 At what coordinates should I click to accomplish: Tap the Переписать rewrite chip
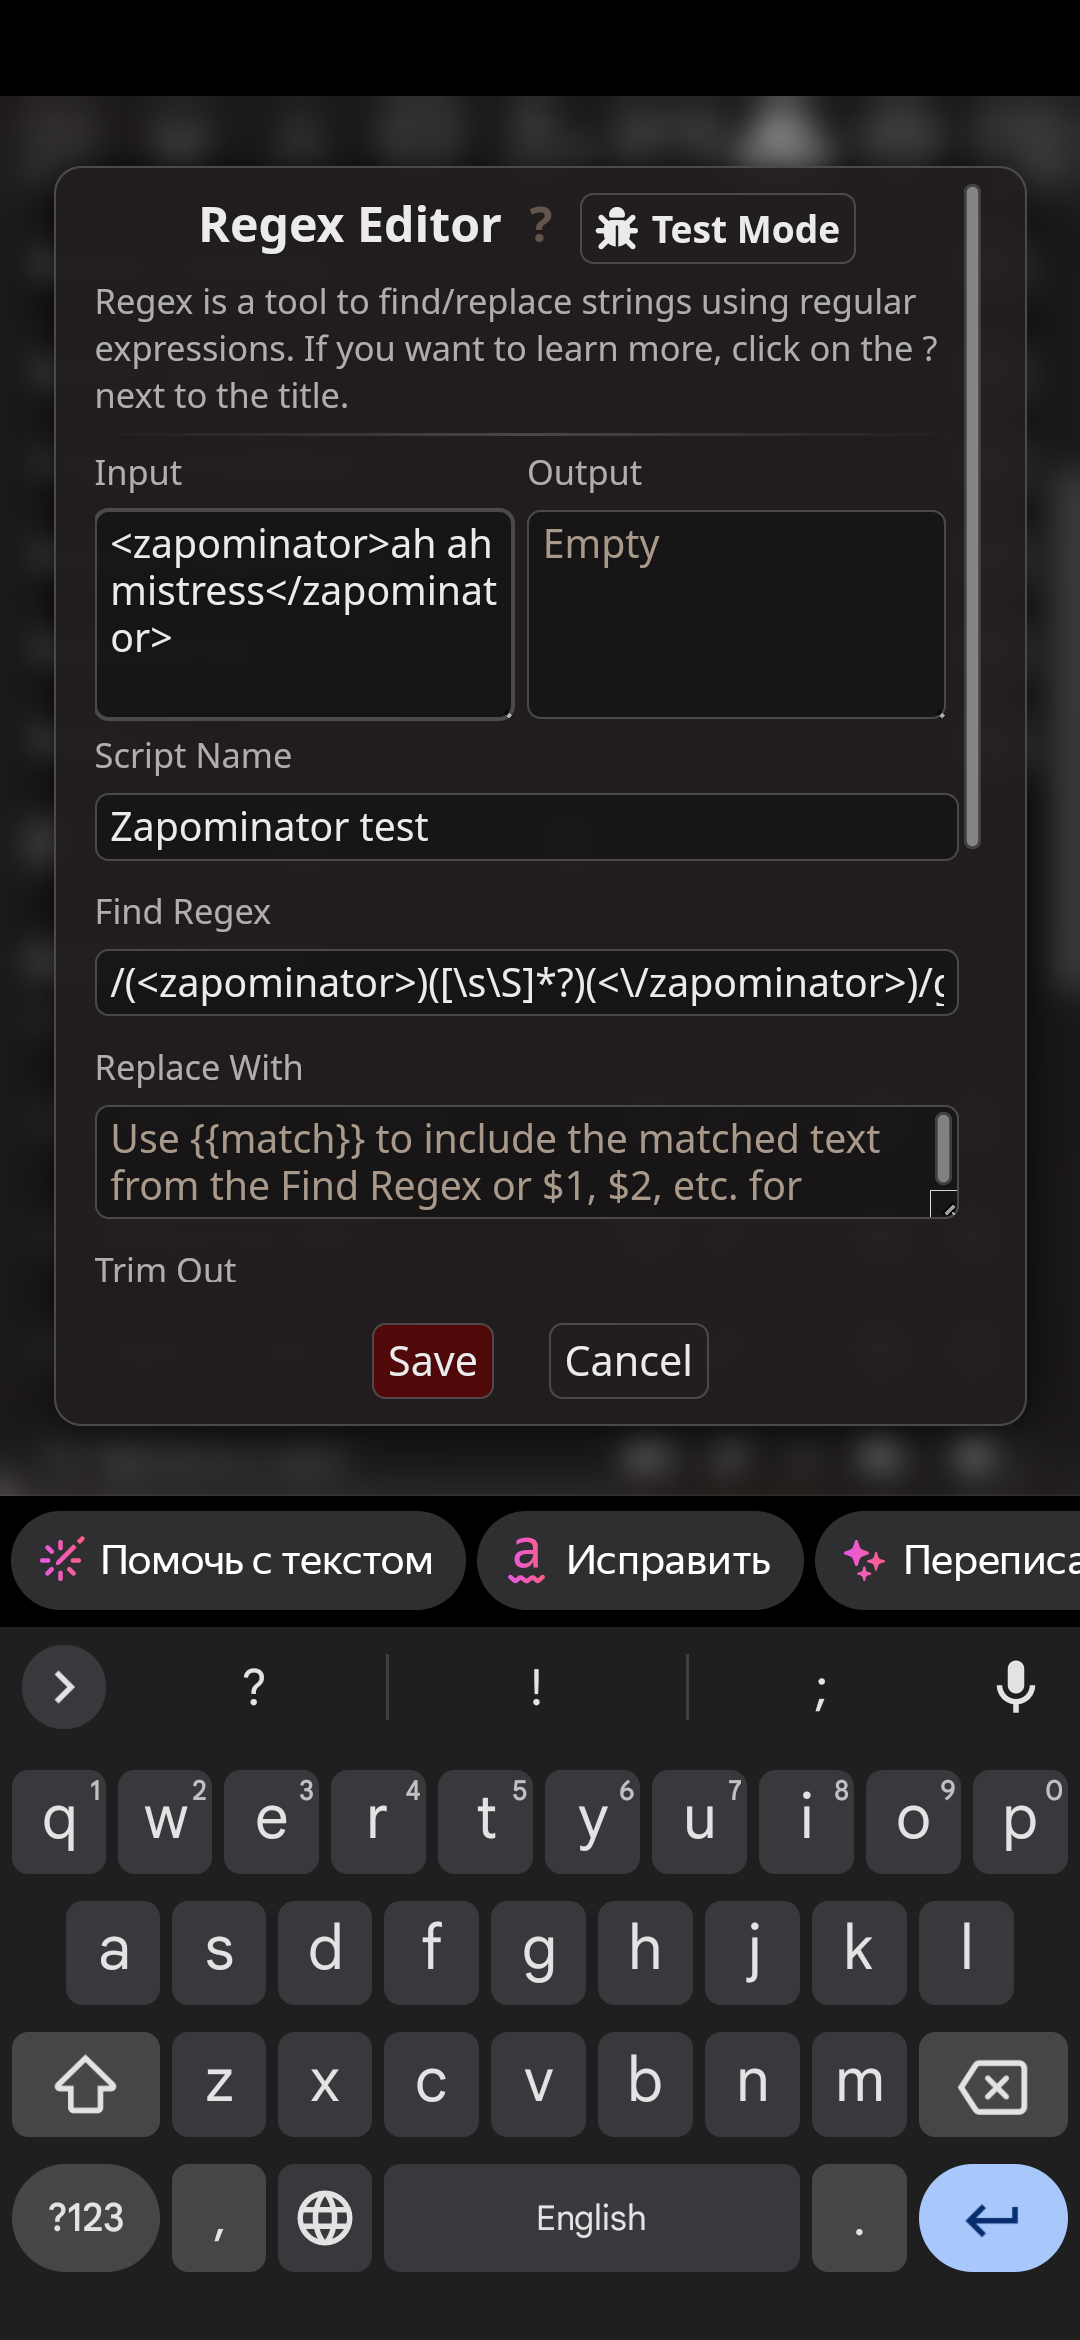tap(948, 1560)
